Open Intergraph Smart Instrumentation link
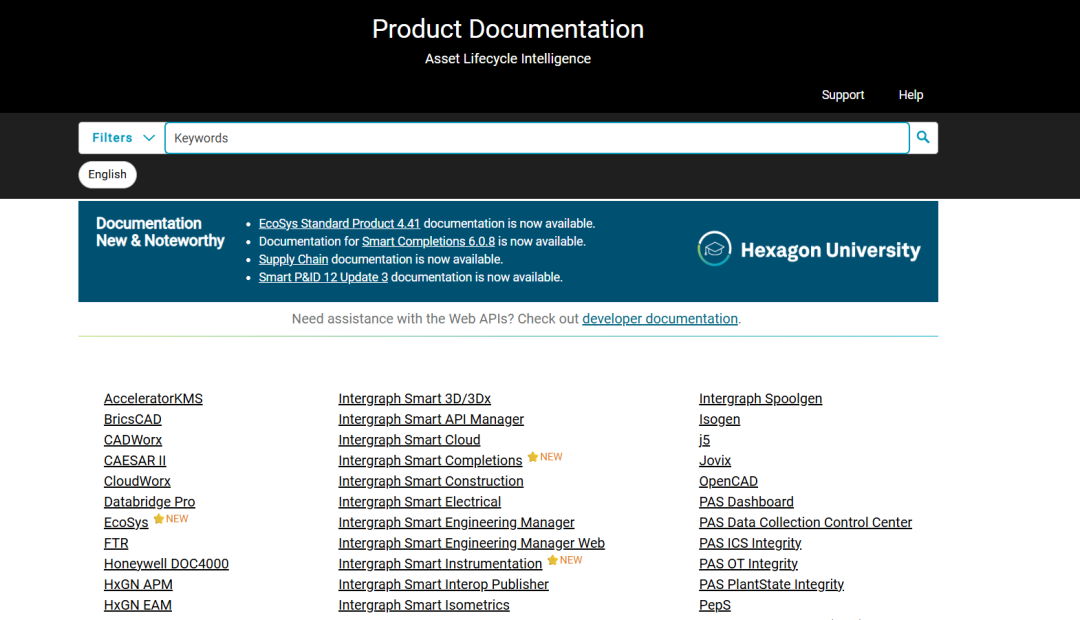This screenshot has width=1080, height=620. pos(440,564)
